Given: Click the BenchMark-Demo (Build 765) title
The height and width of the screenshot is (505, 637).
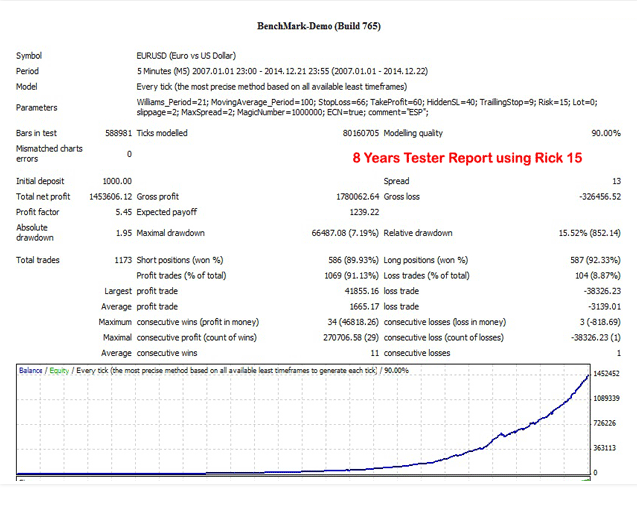Looking at the screenshot, I should click(x=319, y=26).
